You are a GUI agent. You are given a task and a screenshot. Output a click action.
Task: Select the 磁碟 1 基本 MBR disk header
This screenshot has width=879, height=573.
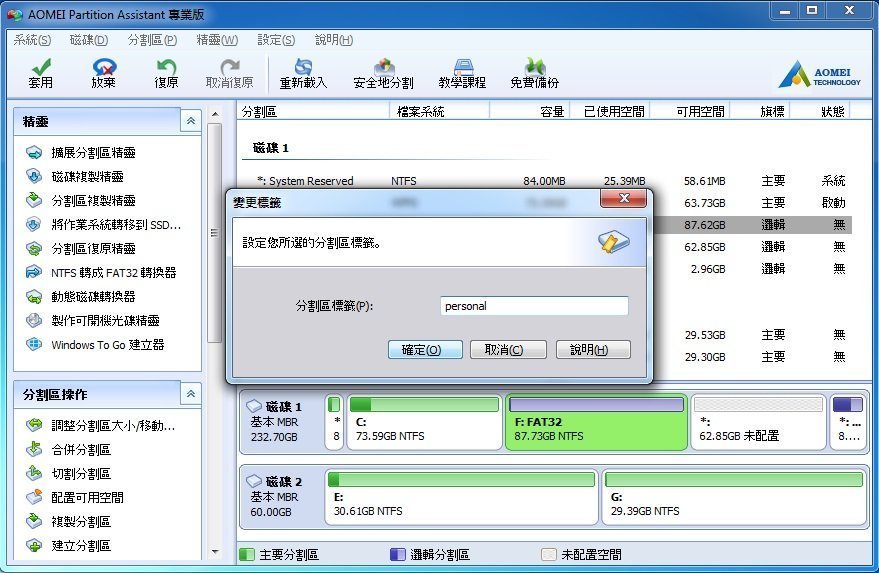coord(281,422)
